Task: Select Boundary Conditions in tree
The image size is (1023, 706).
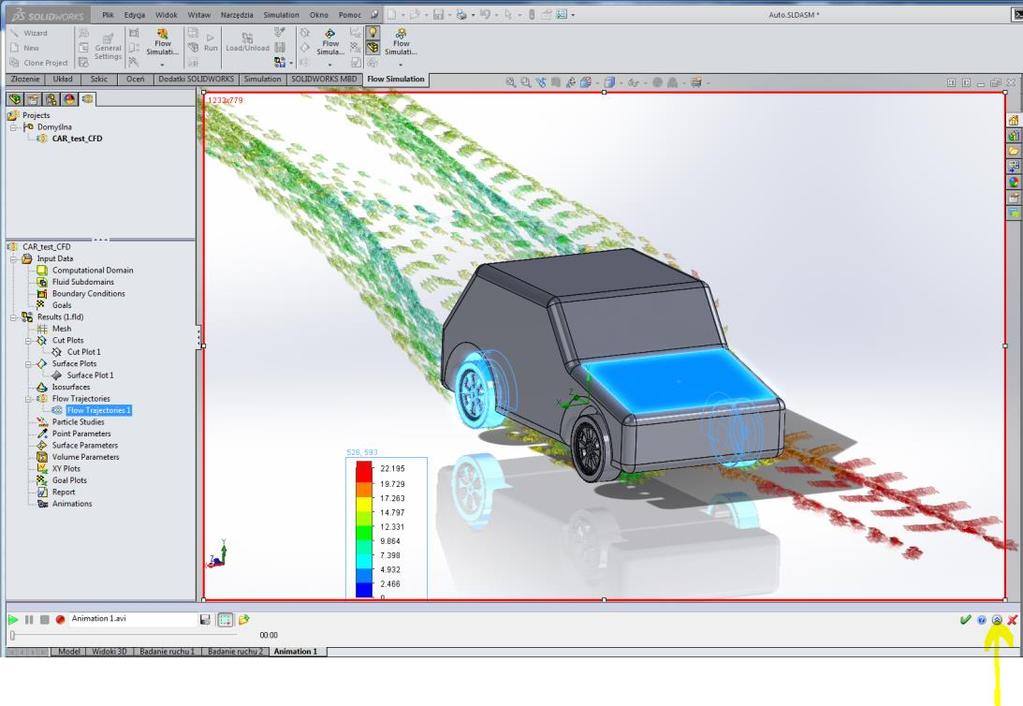Action: 89,294
